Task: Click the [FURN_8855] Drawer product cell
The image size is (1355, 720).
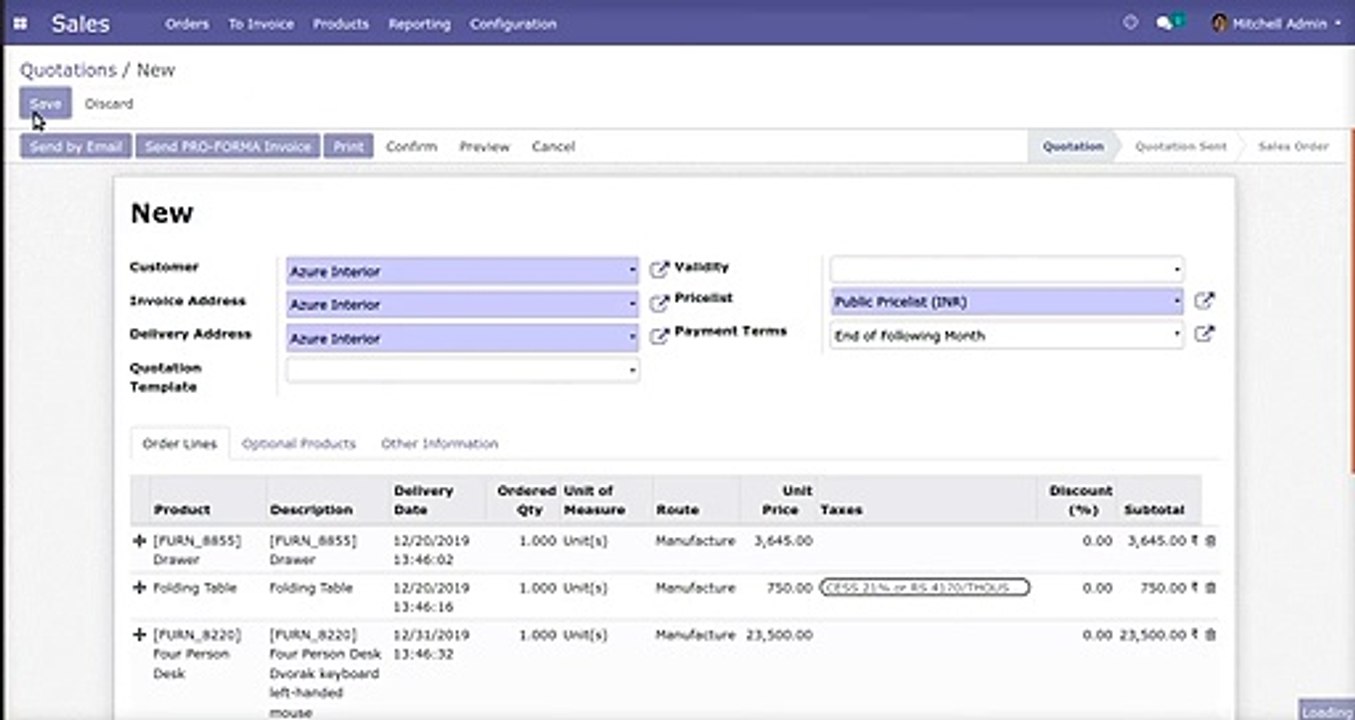Action: tap(197, 550)
